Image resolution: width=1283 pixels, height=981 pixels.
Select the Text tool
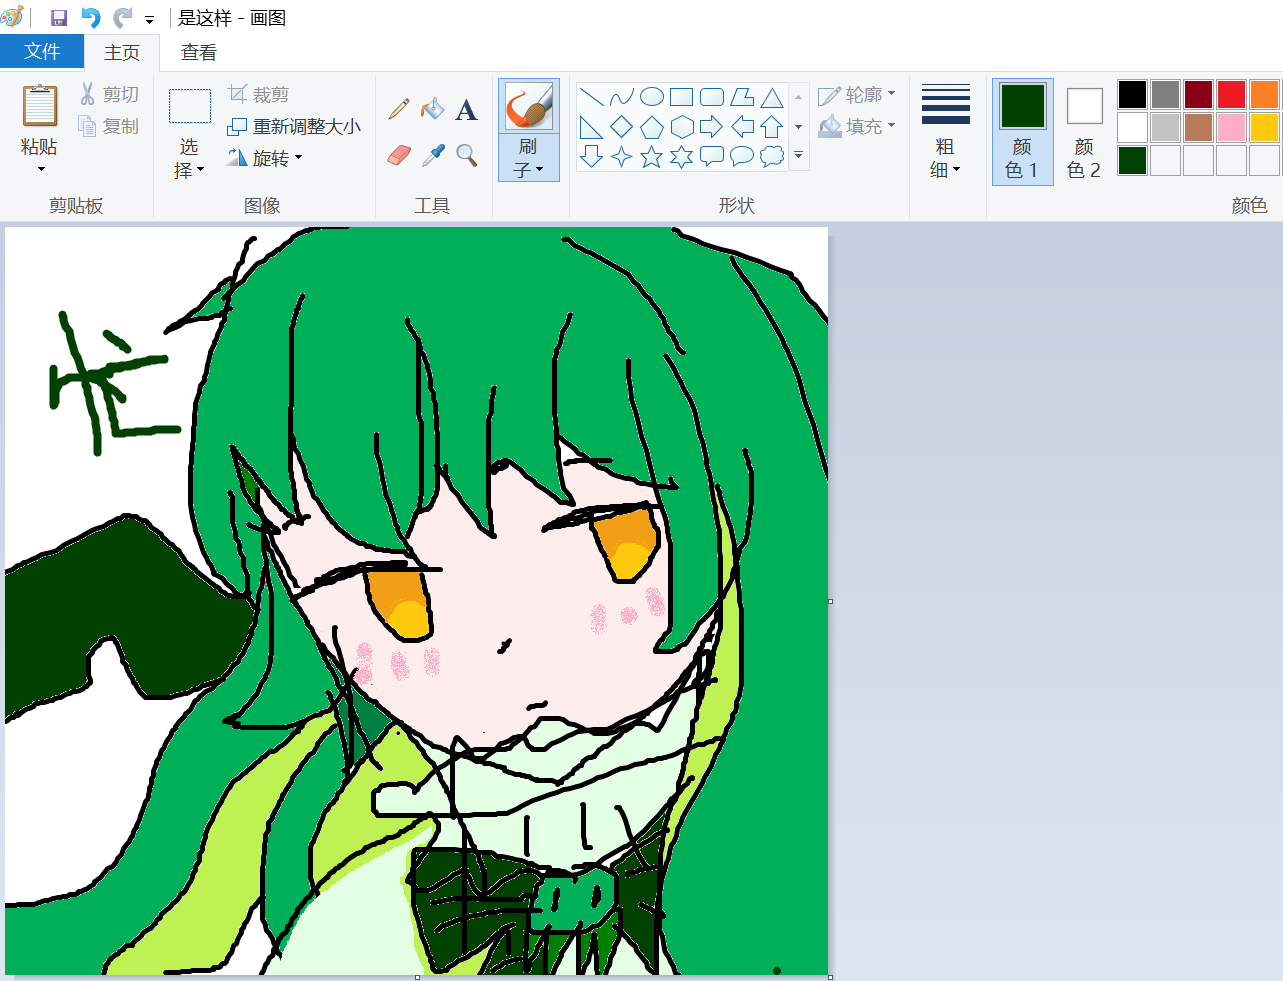pos(466,110)
